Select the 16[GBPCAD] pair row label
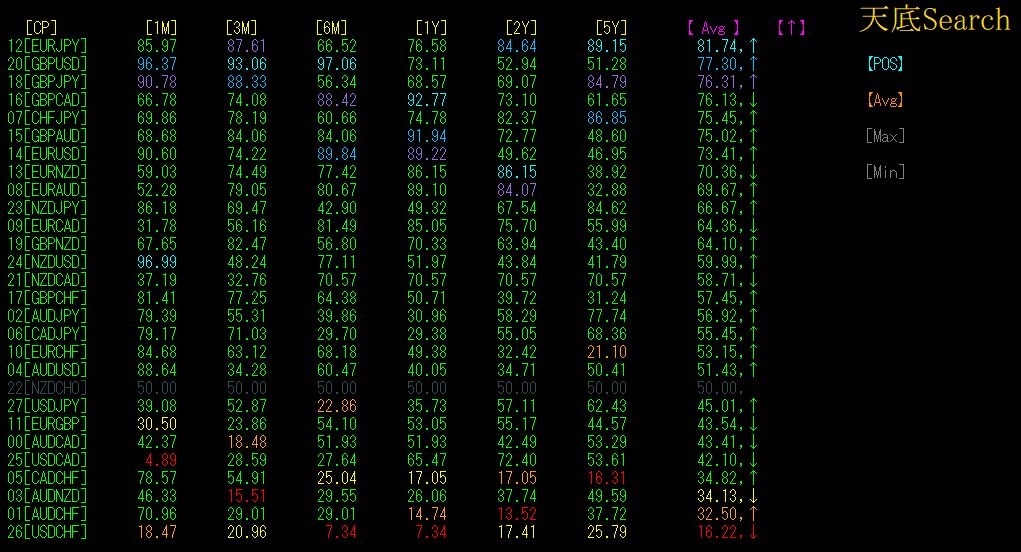 (x=47, y=100)
